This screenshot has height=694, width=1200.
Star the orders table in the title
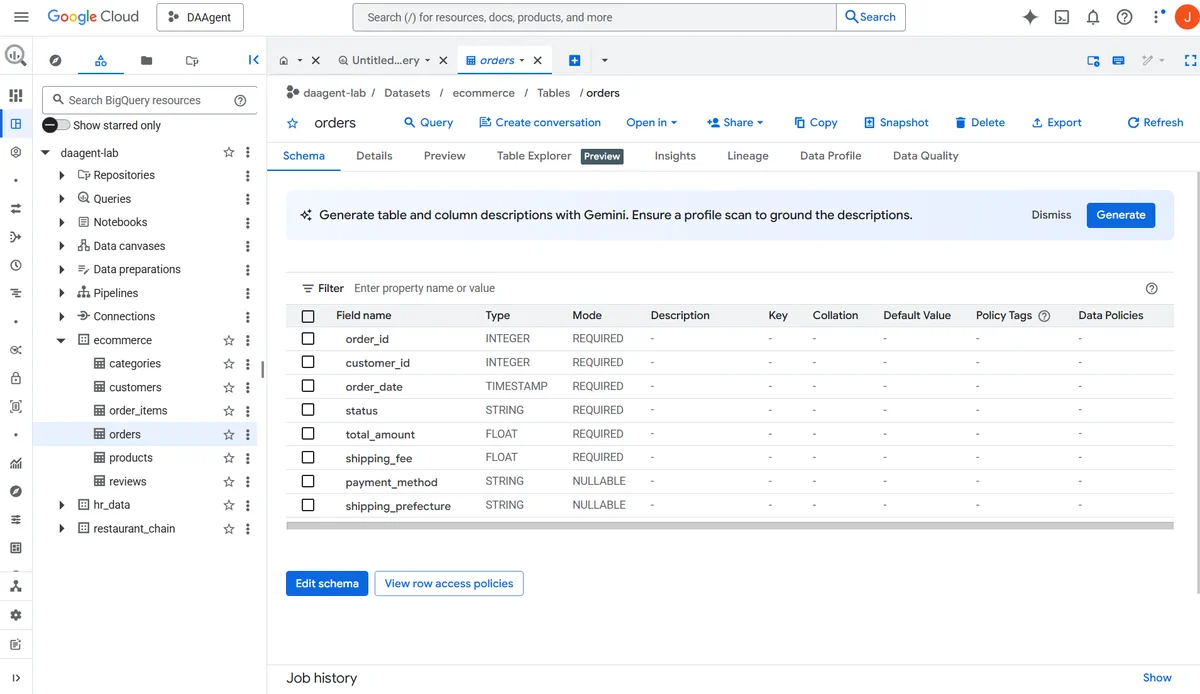click(x=293, y=123)
